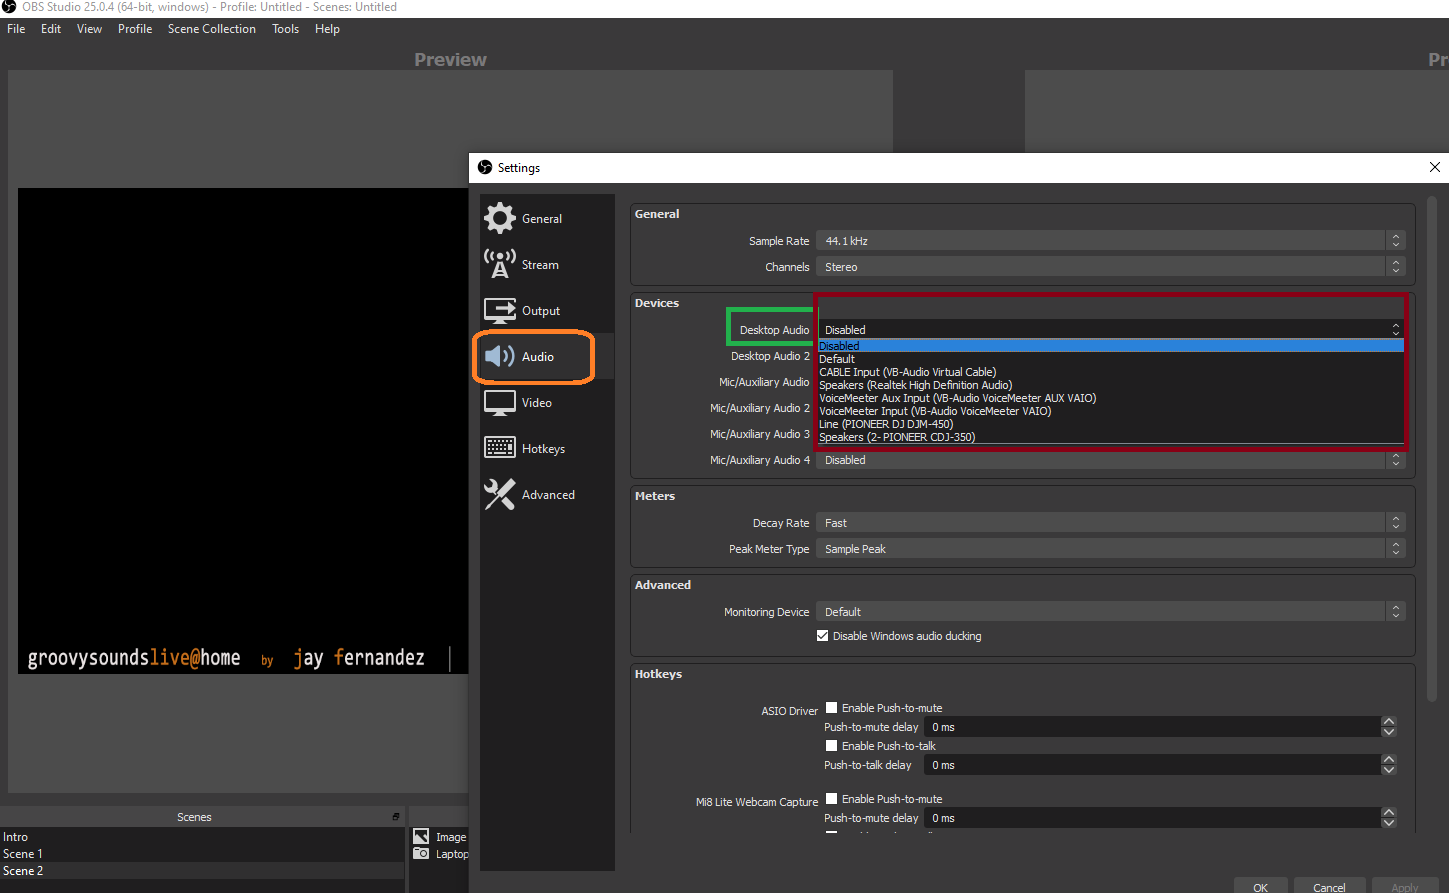Viewport: 1449px width, 893px height.
Task: Select the Stream antenna icon
Action: tap(500, 264)
